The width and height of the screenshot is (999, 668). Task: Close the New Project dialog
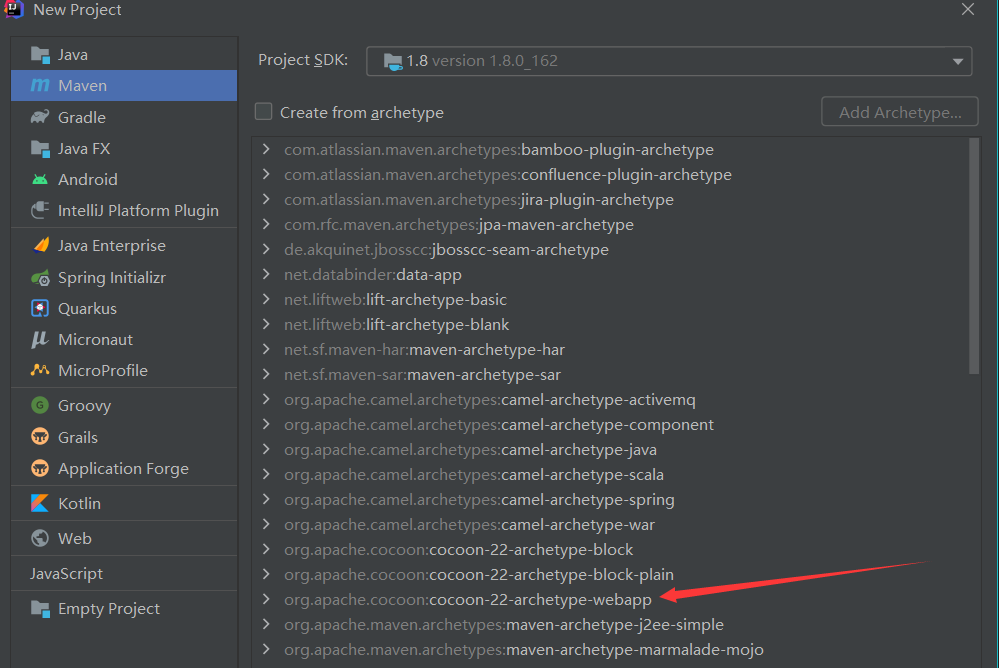coord(968,10)
